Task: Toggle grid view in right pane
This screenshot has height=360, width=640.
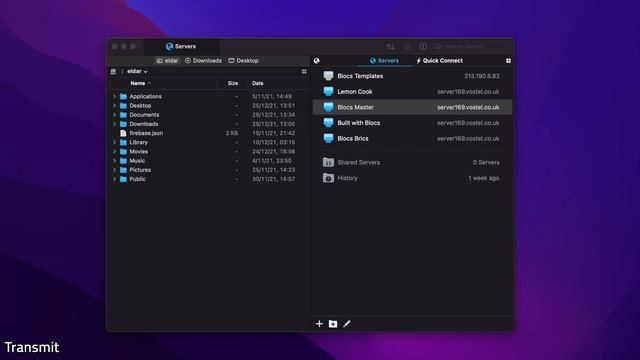Action: (x=508, y=61)
